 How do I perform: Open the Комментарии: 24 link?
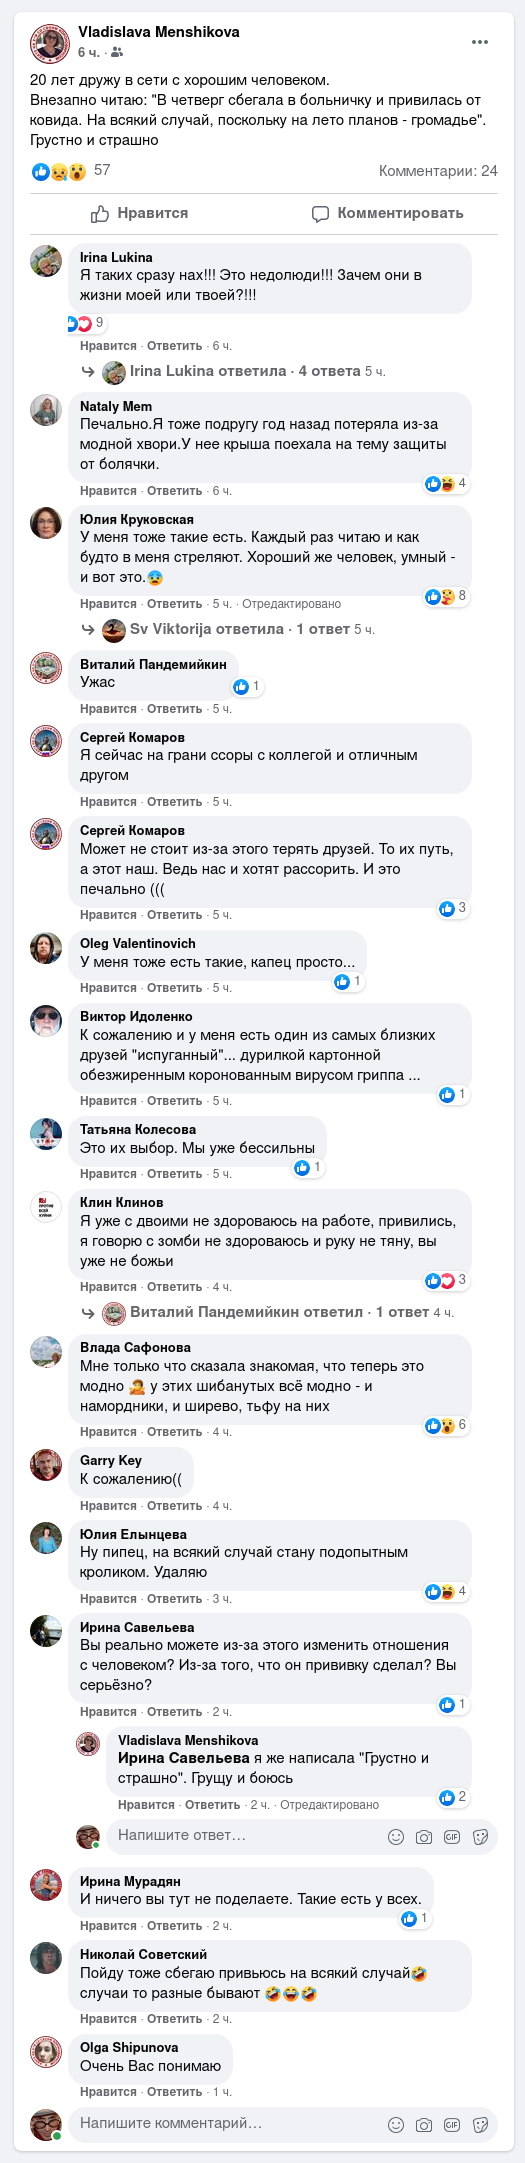point(438,171)
